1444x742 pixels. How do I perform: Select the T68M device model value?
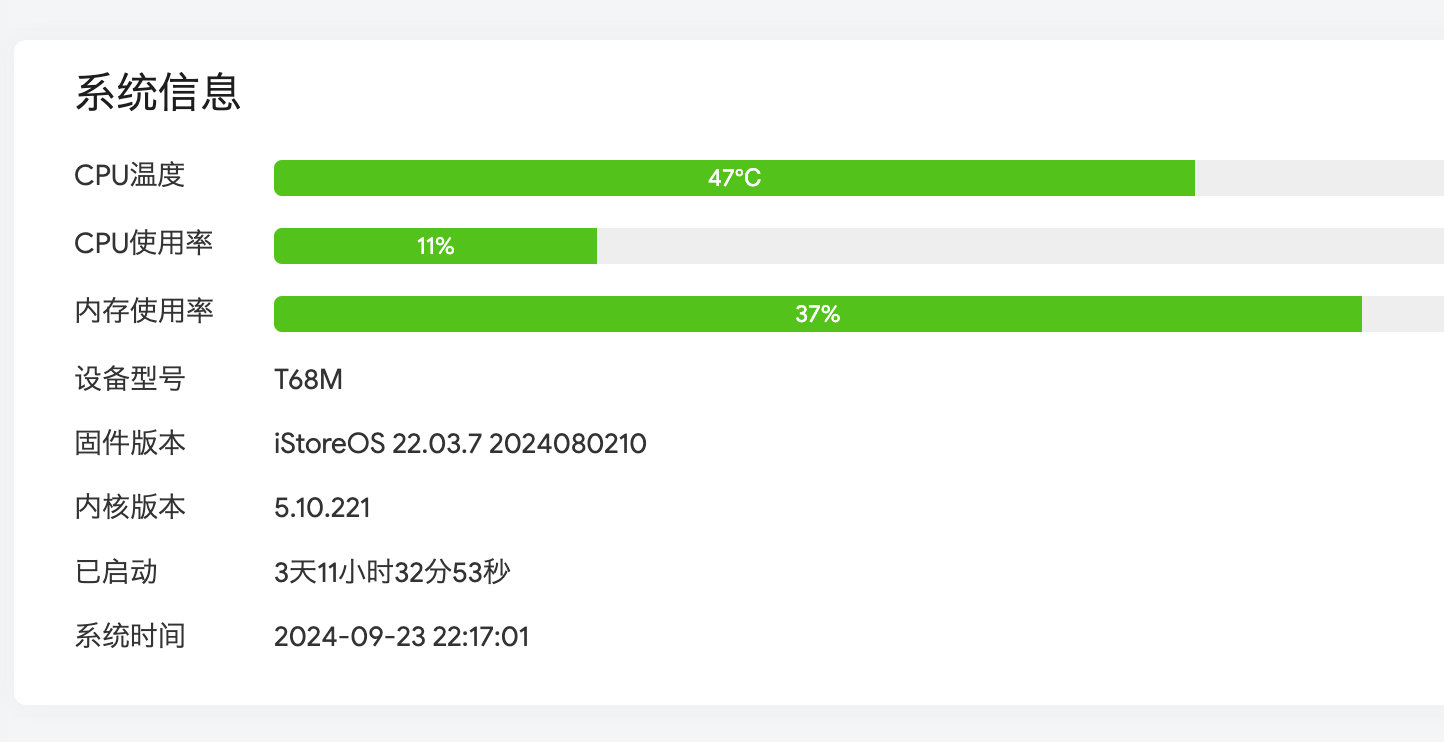[308, 380]
